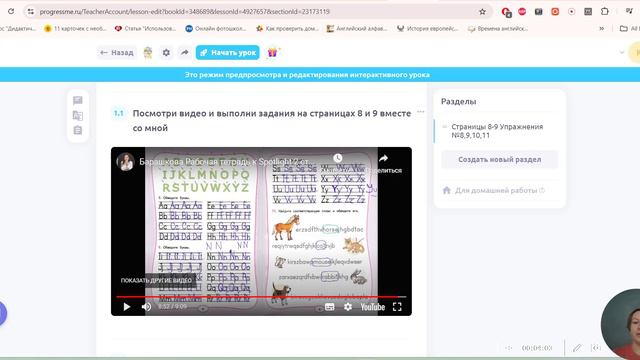Image resolution: width=640 pixels, height=360 pixels.
Task: Click the info icon next to 'Для домашней работы'
Action: 542,190
